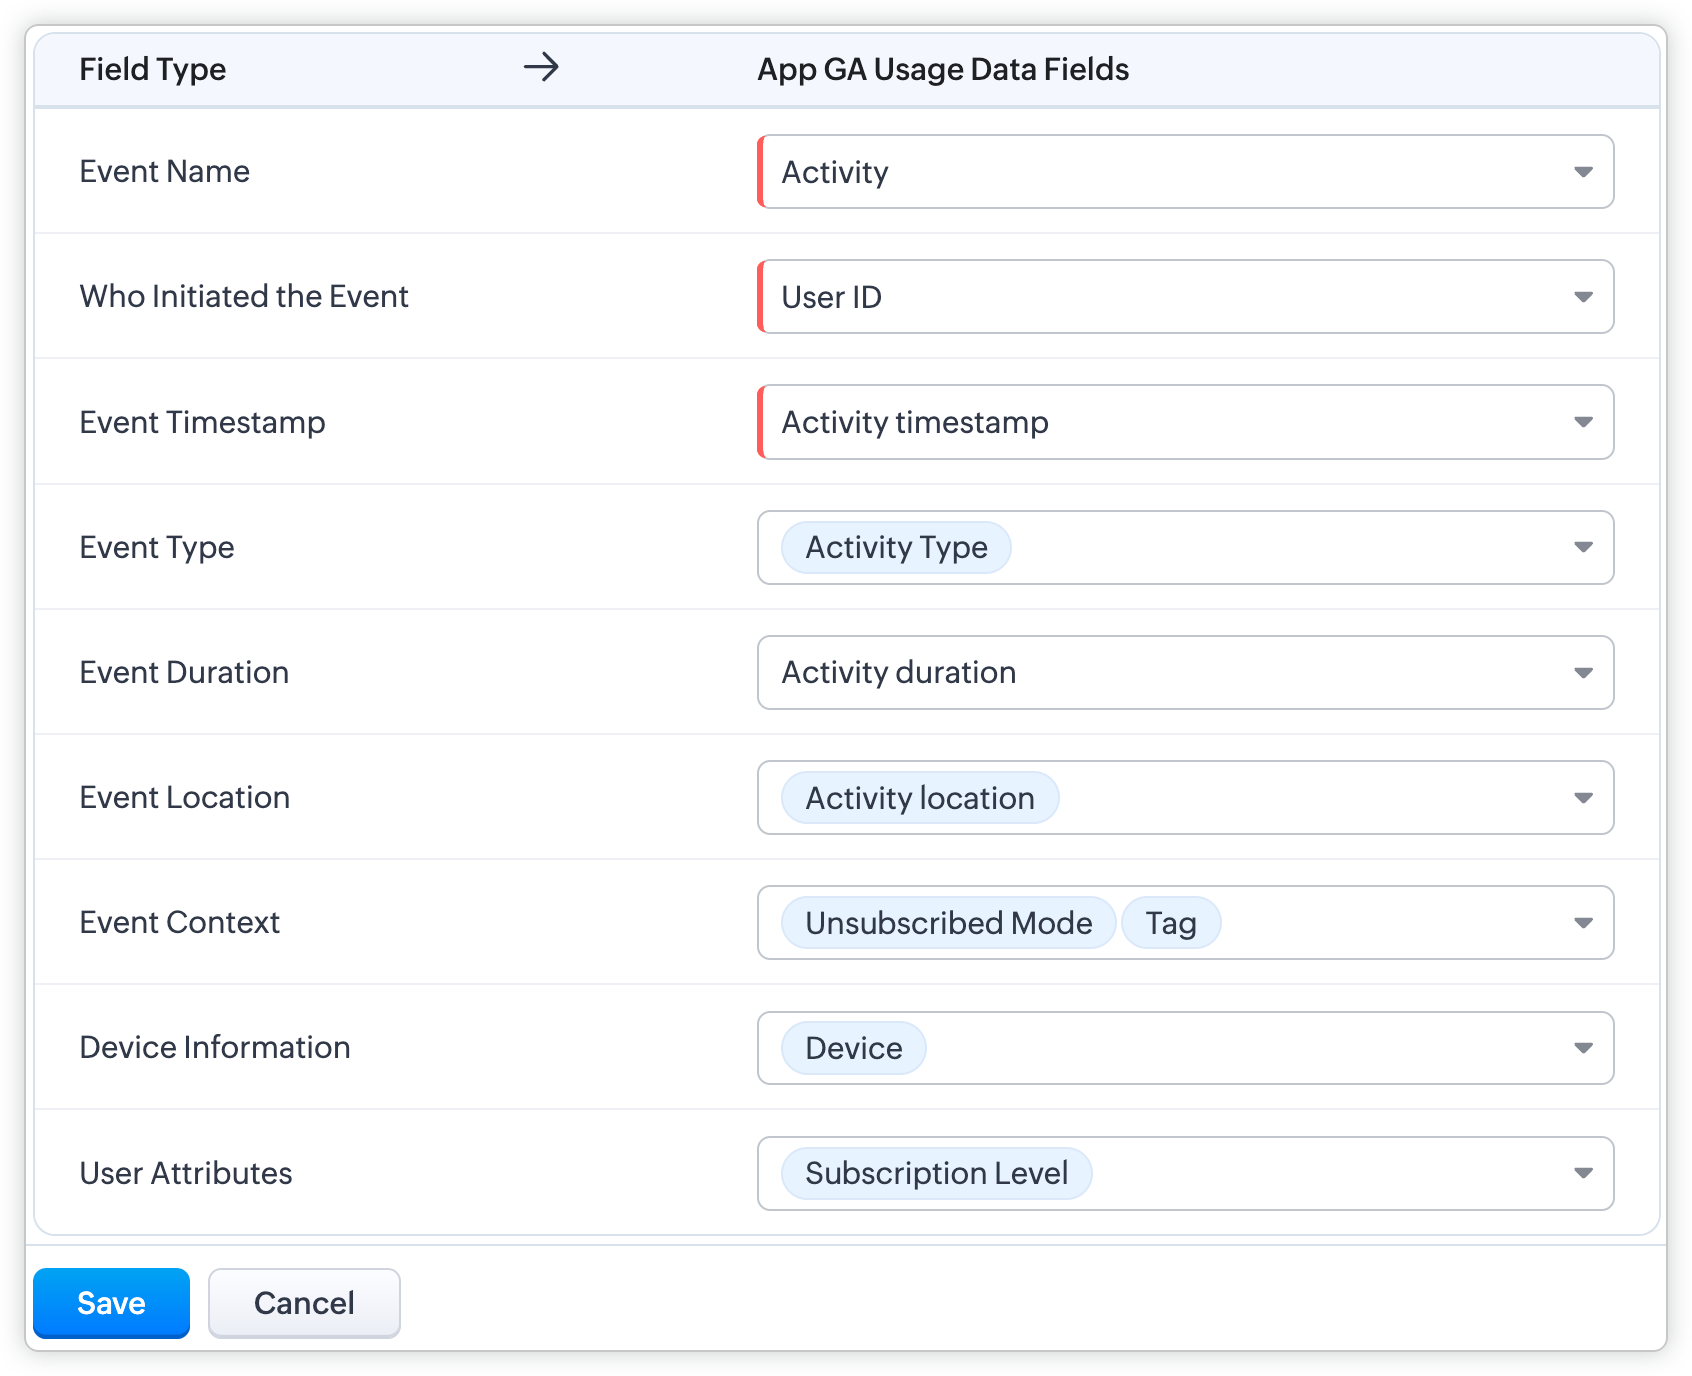This screenshot has width=1692, height=1376.
Task: Click the Tag chip in Event Context
Action: click(x=1170, y=923)
